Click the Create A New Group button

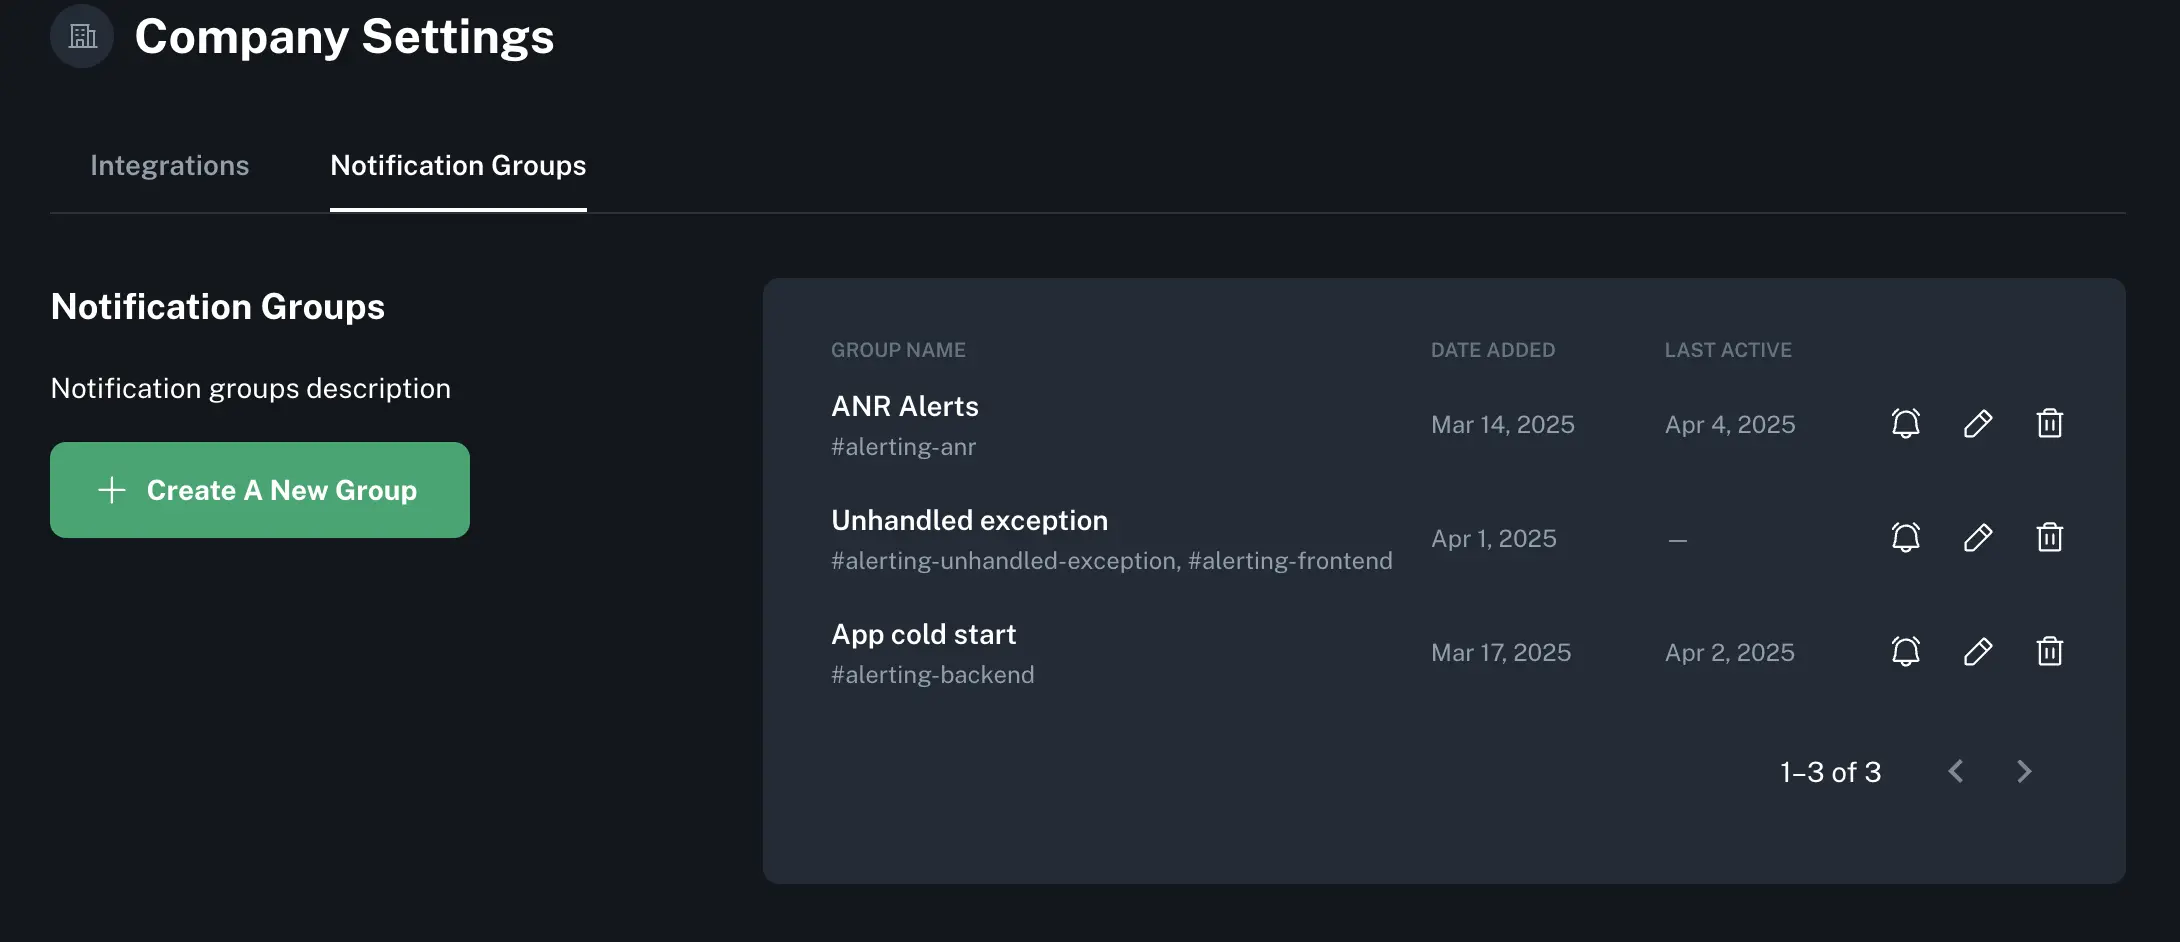point(259,490)
